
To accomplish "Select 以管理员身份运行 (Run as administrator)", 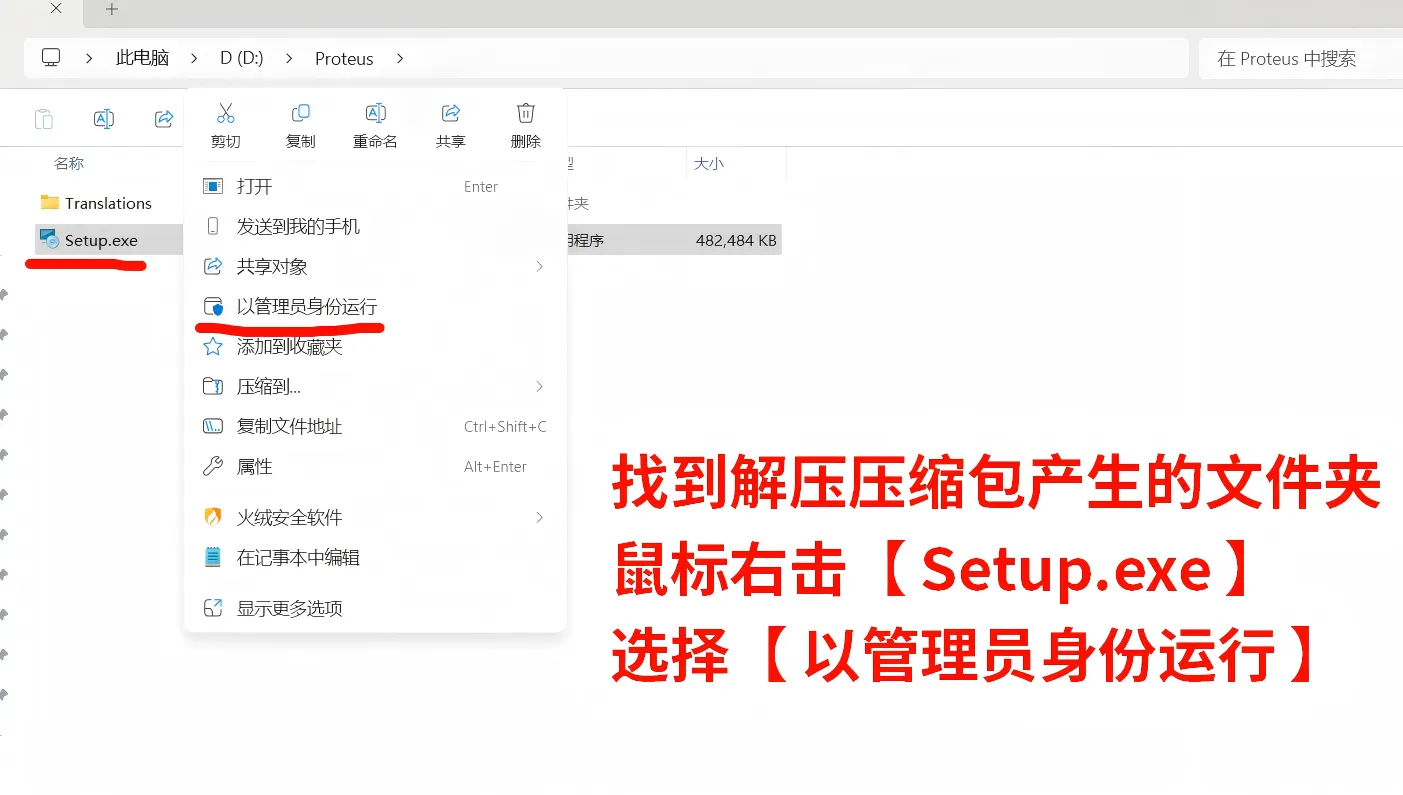I will click(x=306, y=307).
